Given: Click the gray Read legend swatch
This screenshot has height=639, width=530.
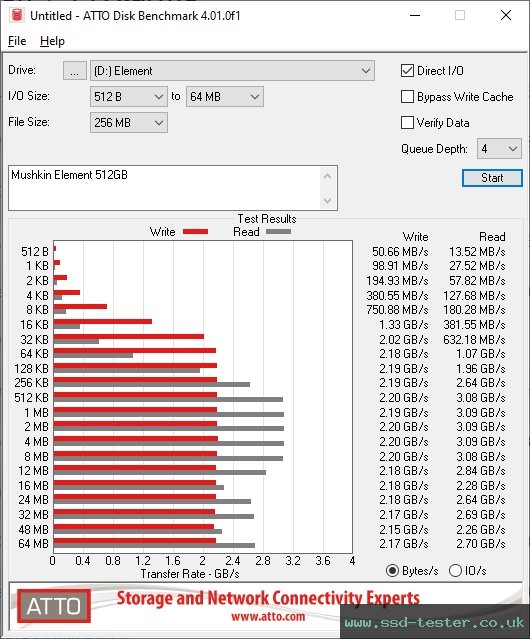Looking at the screenshot, I should point(278,231).
